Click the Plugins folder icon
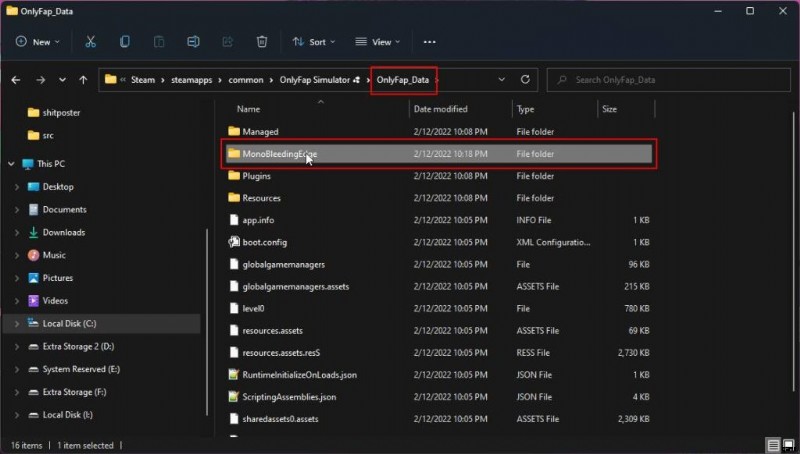Viewport: 800px width, 454px height. click(234, 175)
